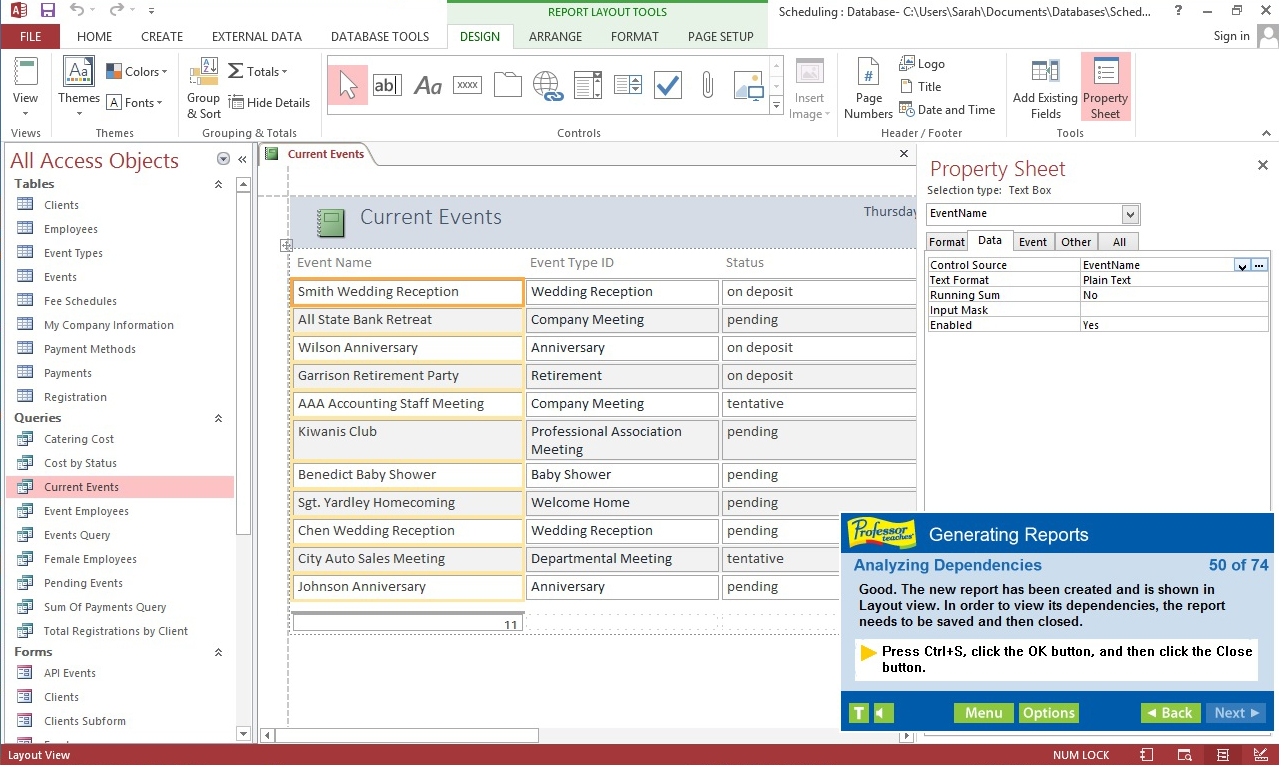Image resolution: width=1279 pixels, height=765 pixels.
Task: Toggle the Property Sheet pane
Action: (x=1105, y=87)
